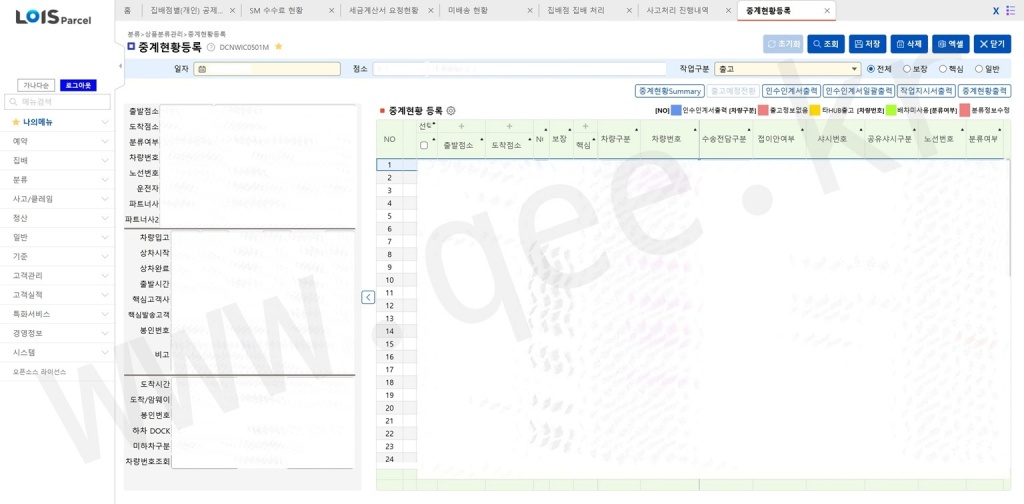The width and height of the screenshot is (1024, 504).
Task: Click the 저장 save button
Action: coord(867,44)
